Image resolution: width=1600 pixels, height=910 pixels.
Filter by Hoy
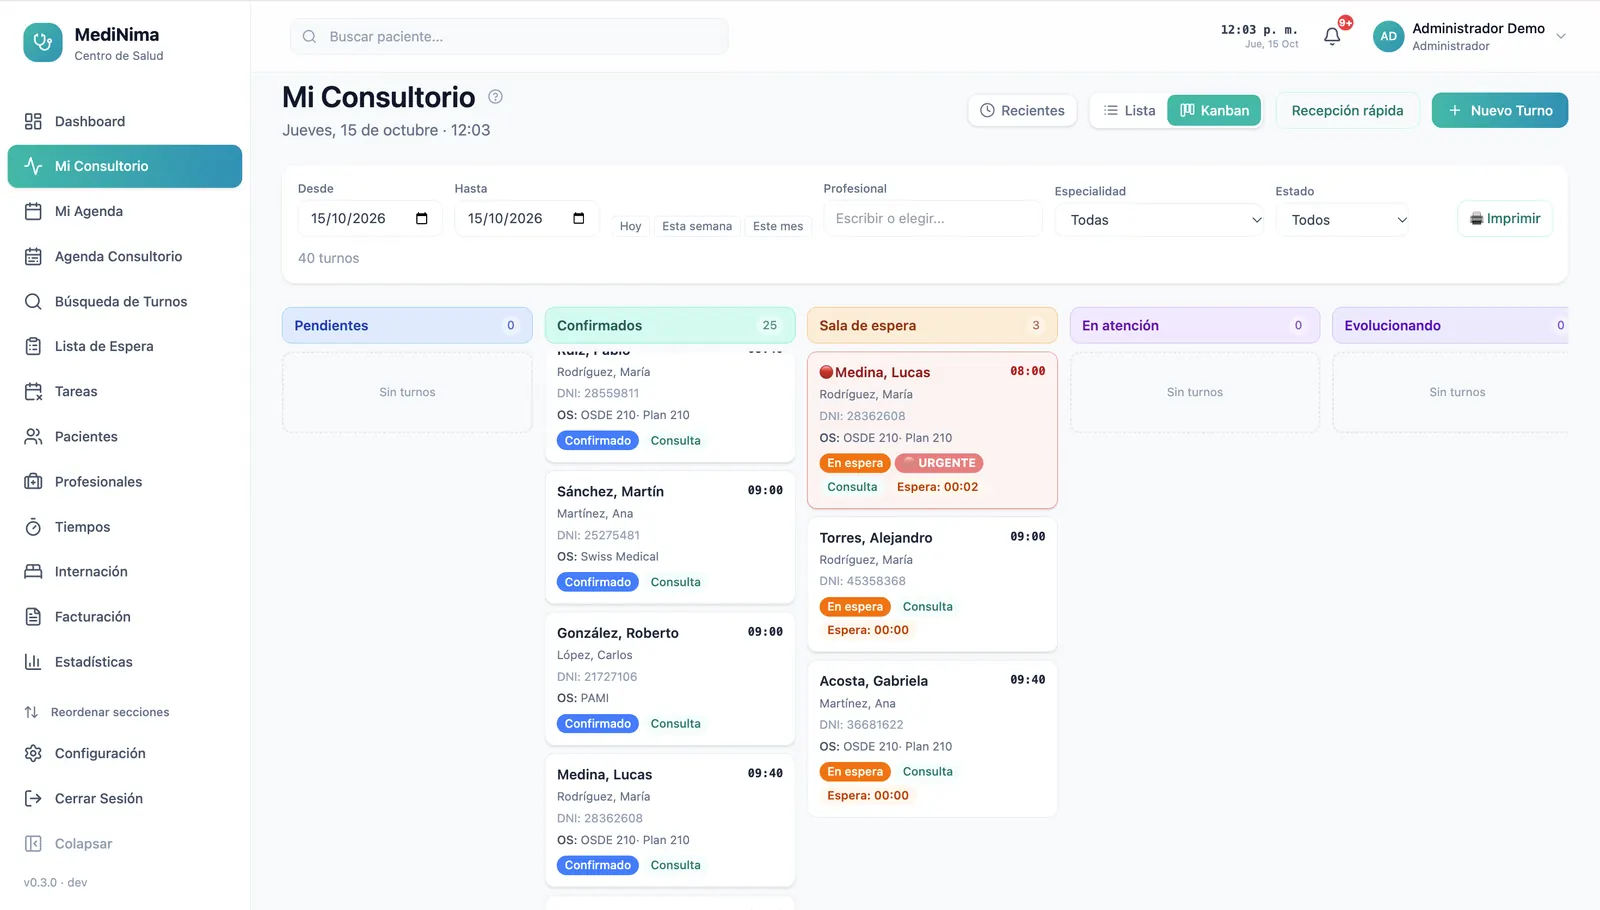pyautogui.click(x=630, y=226)
